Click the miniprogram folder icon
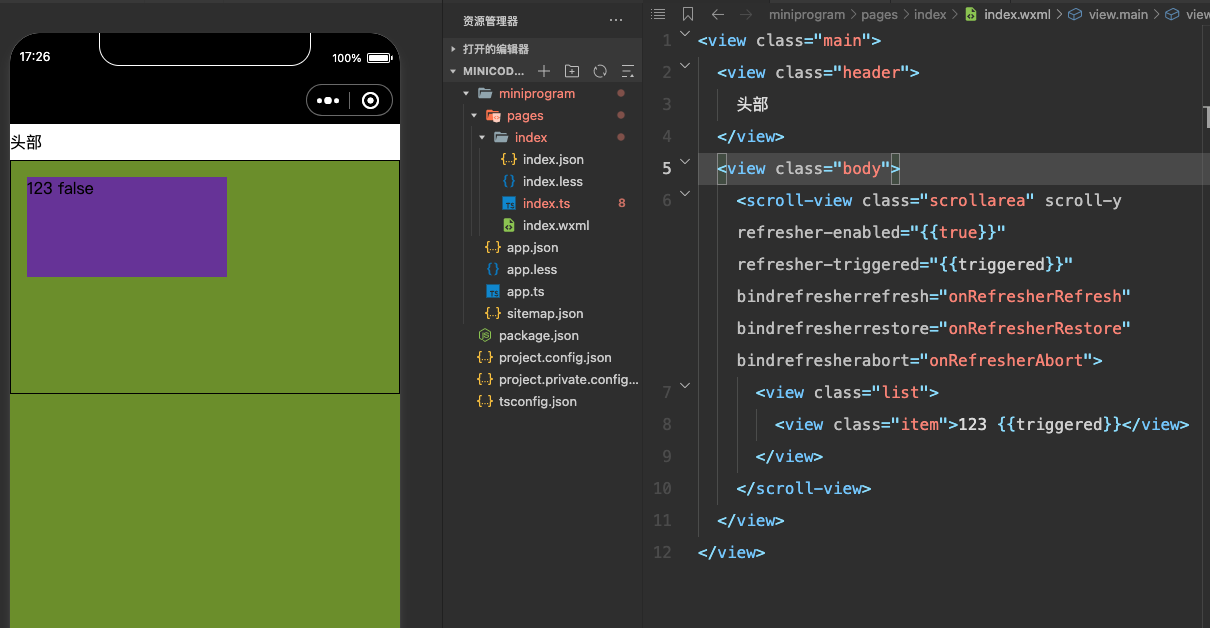1210x628 pixels. (x=485, y=93)
